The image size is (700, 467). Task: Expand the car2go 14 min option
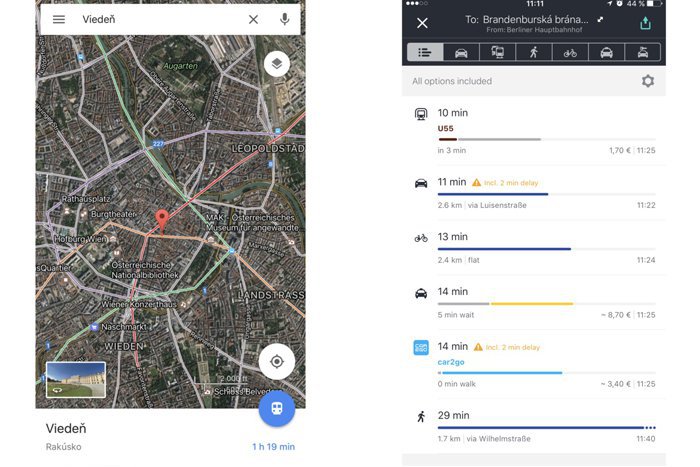click(x=534, y=363)
